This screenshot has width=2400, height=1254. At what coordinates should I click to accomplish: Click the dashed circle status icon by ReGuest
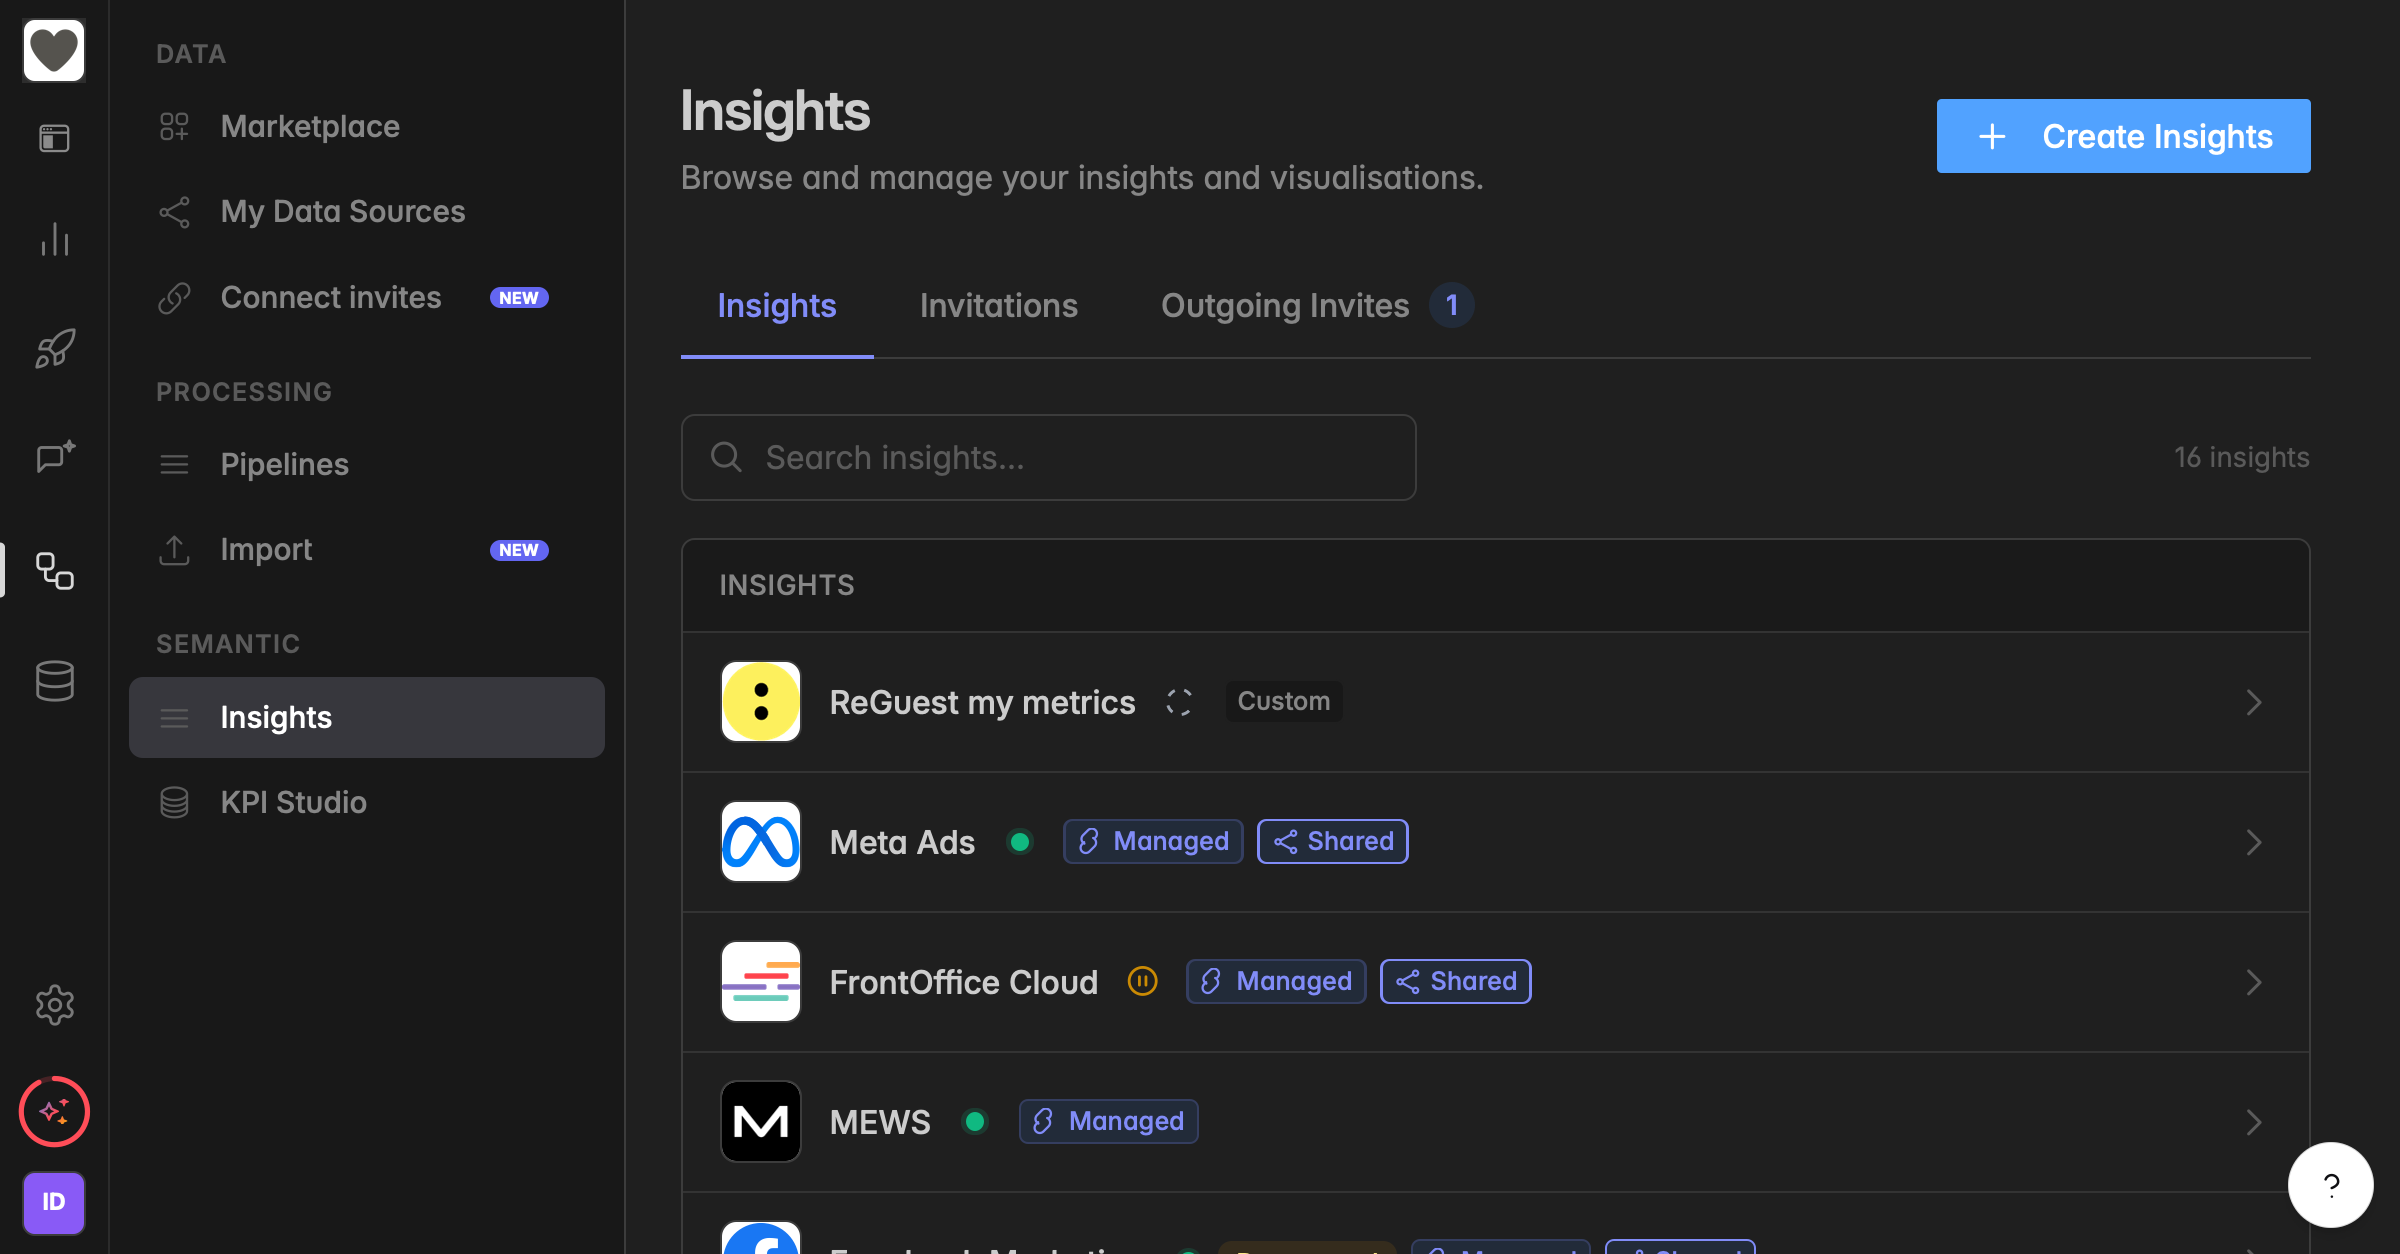1179,702
